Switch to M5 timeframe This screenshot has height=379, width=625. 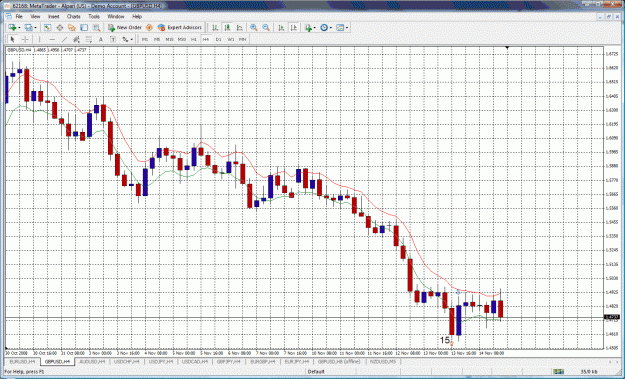(x=157, y=39)
